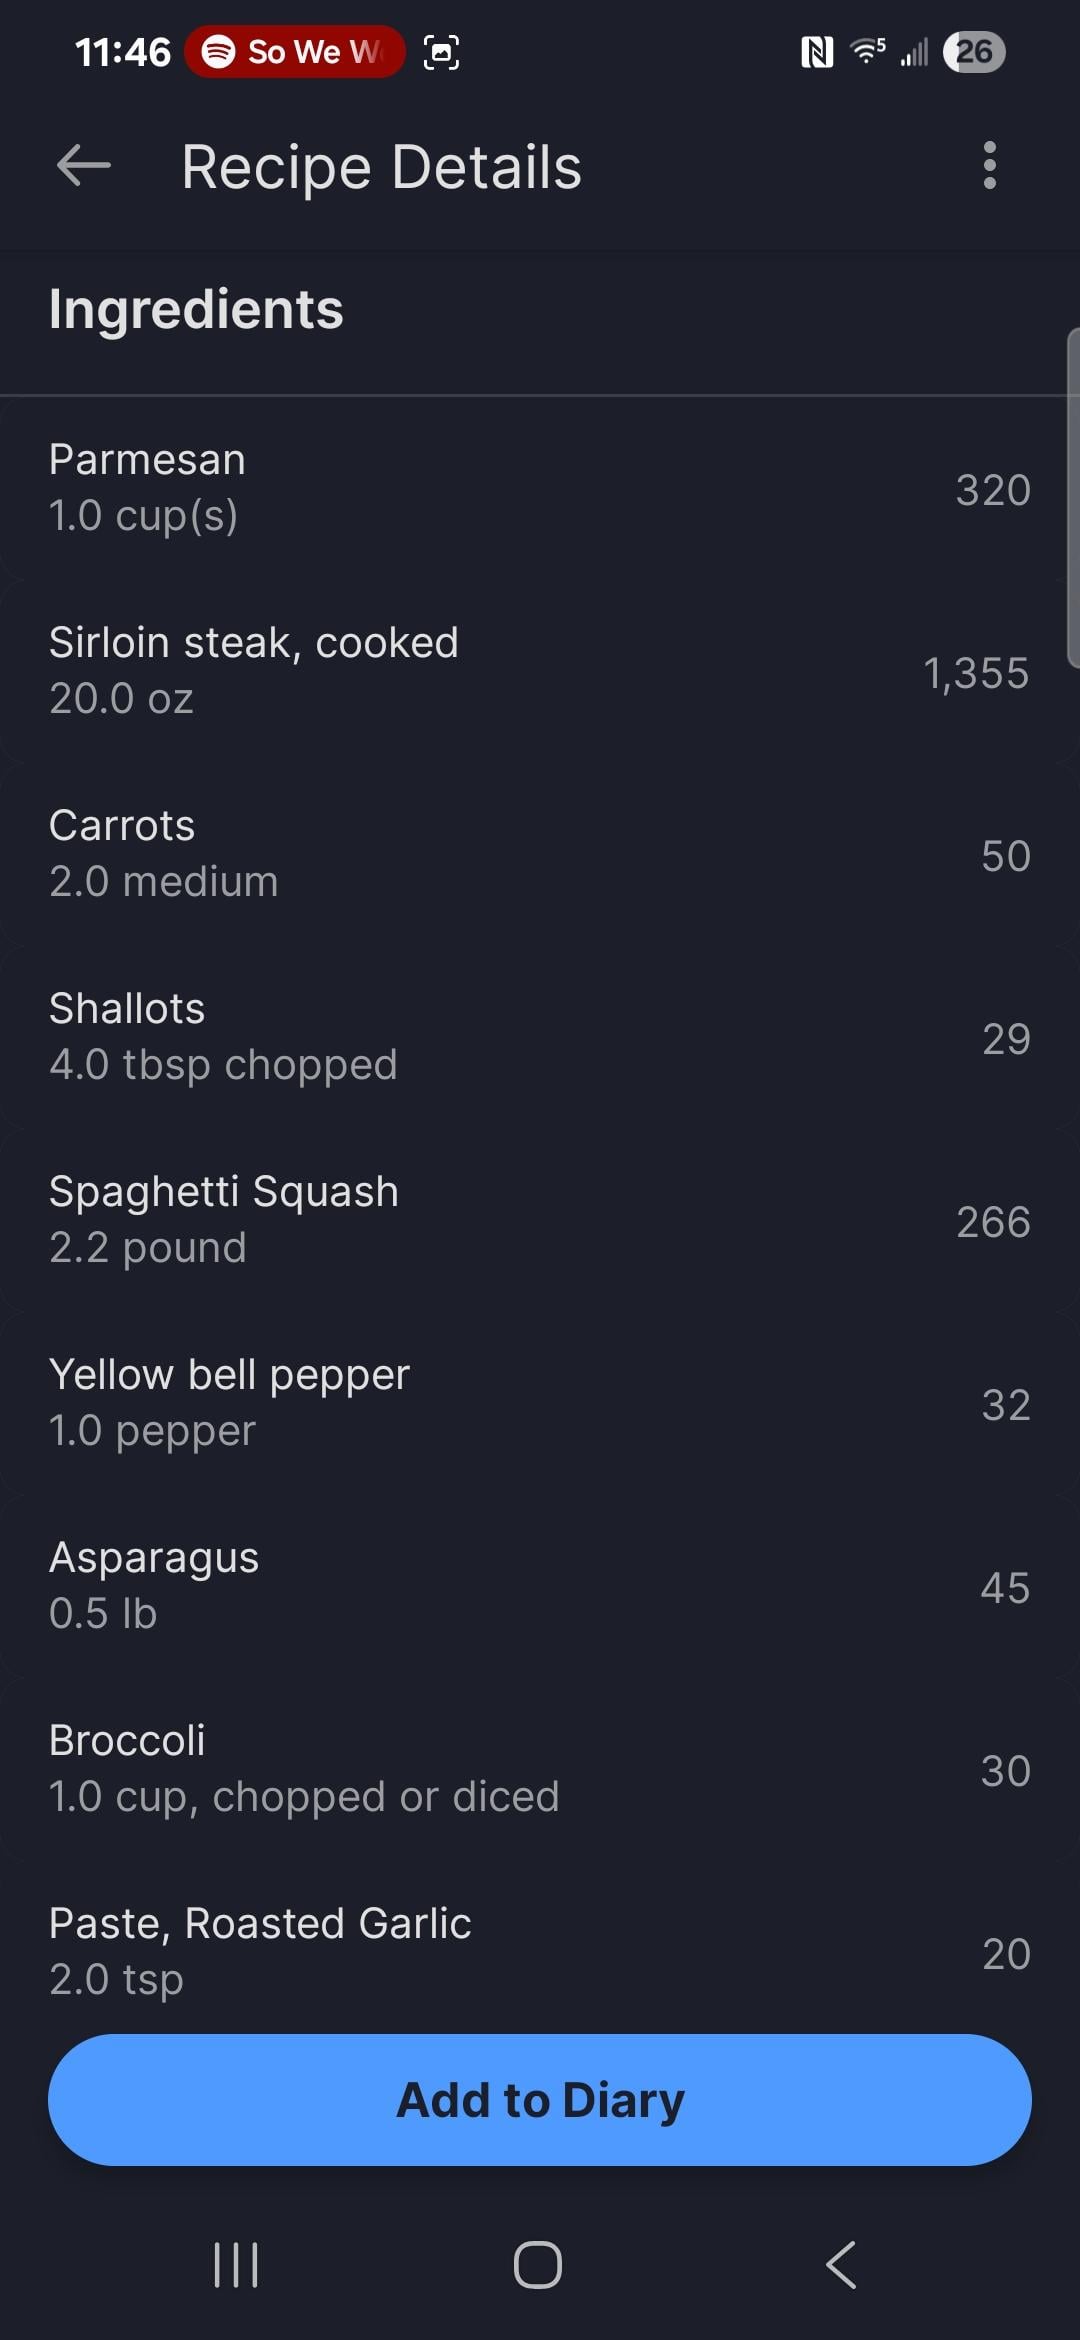Viewport: 1080px width, 2340px height.
Task: Open the Paste, Roasted Garlic entry
Action: 540,1950
